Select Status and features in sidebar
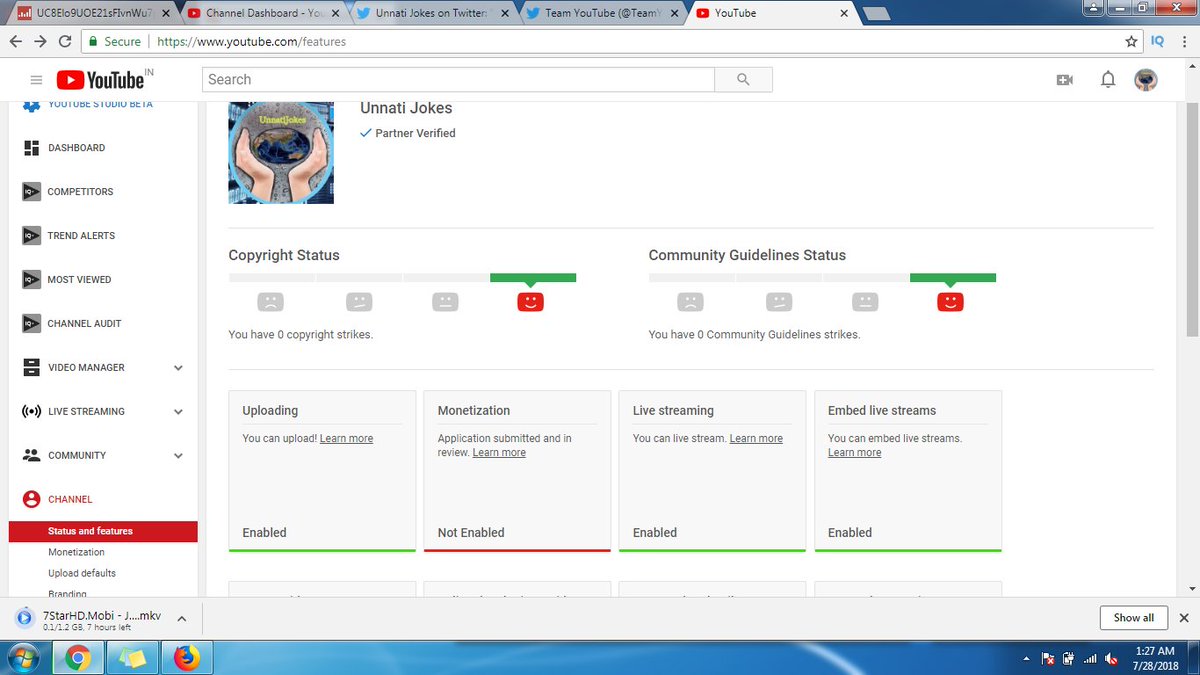Screen dimensions: 1200x675 (102, 531)
